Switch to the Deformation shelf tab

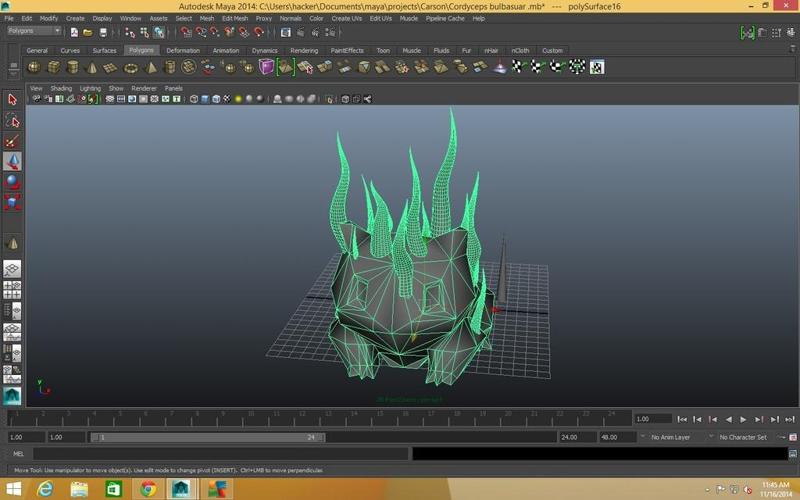pos(183,51)
